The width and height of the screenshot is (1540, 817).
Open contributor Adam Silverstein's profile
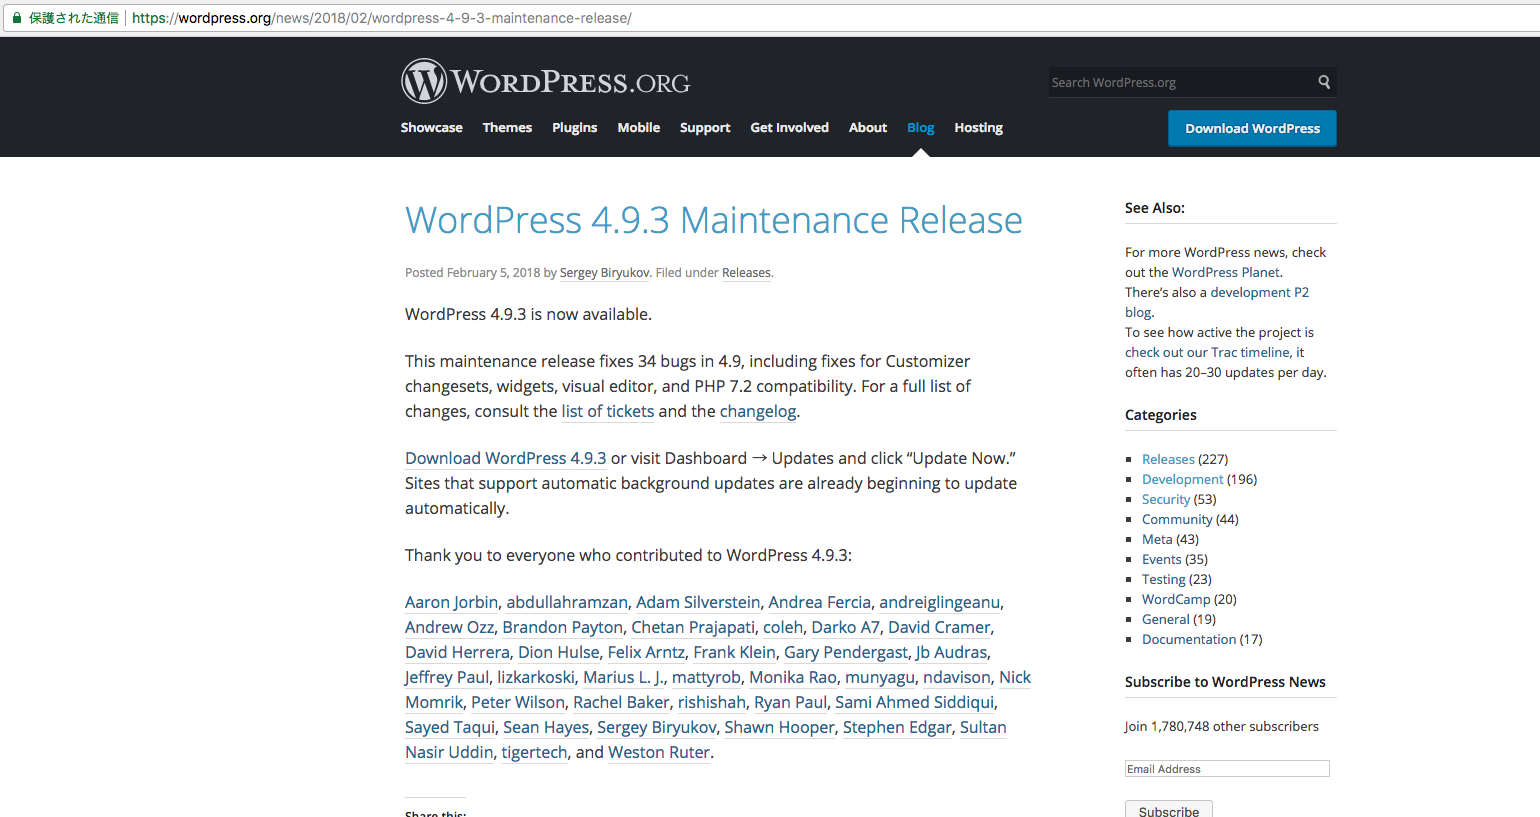click(698, 602)
